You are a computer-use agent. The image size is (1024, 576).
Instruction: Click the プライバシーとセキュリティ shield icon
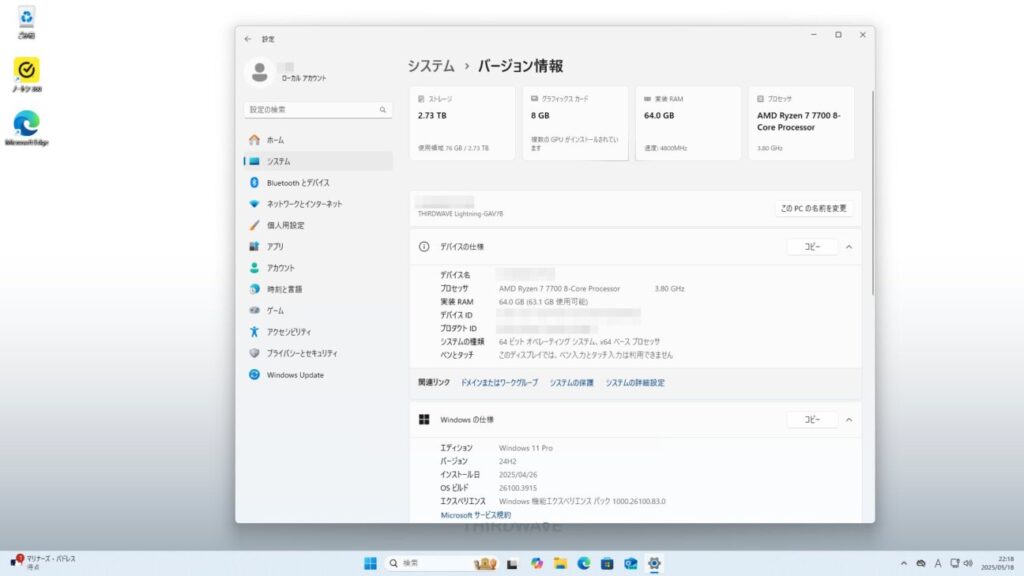coord(255,353)
